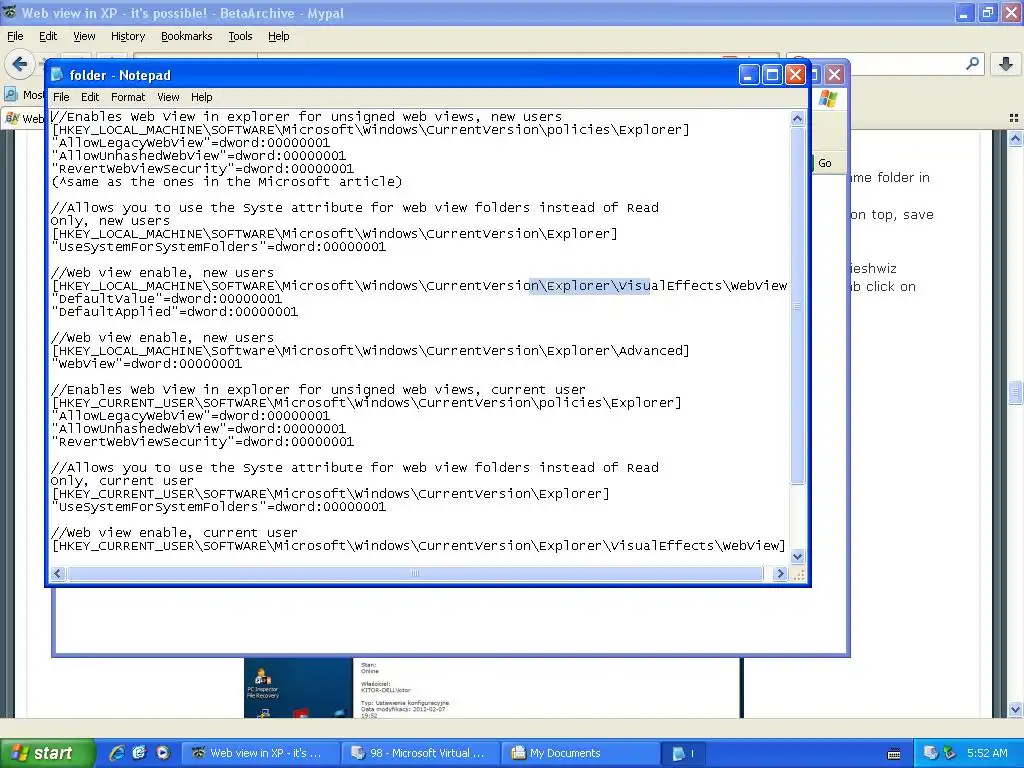This screenshot has width=1024, height=768.
Task: Click Notepad horizontal scrollbar right arrow
Action: point(780,573)
